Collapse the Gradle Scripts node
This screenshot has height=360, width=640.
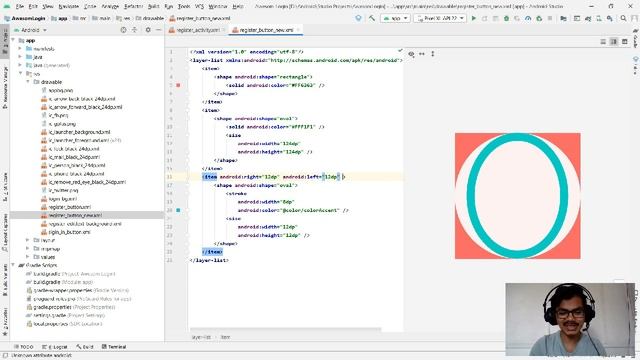13,265
